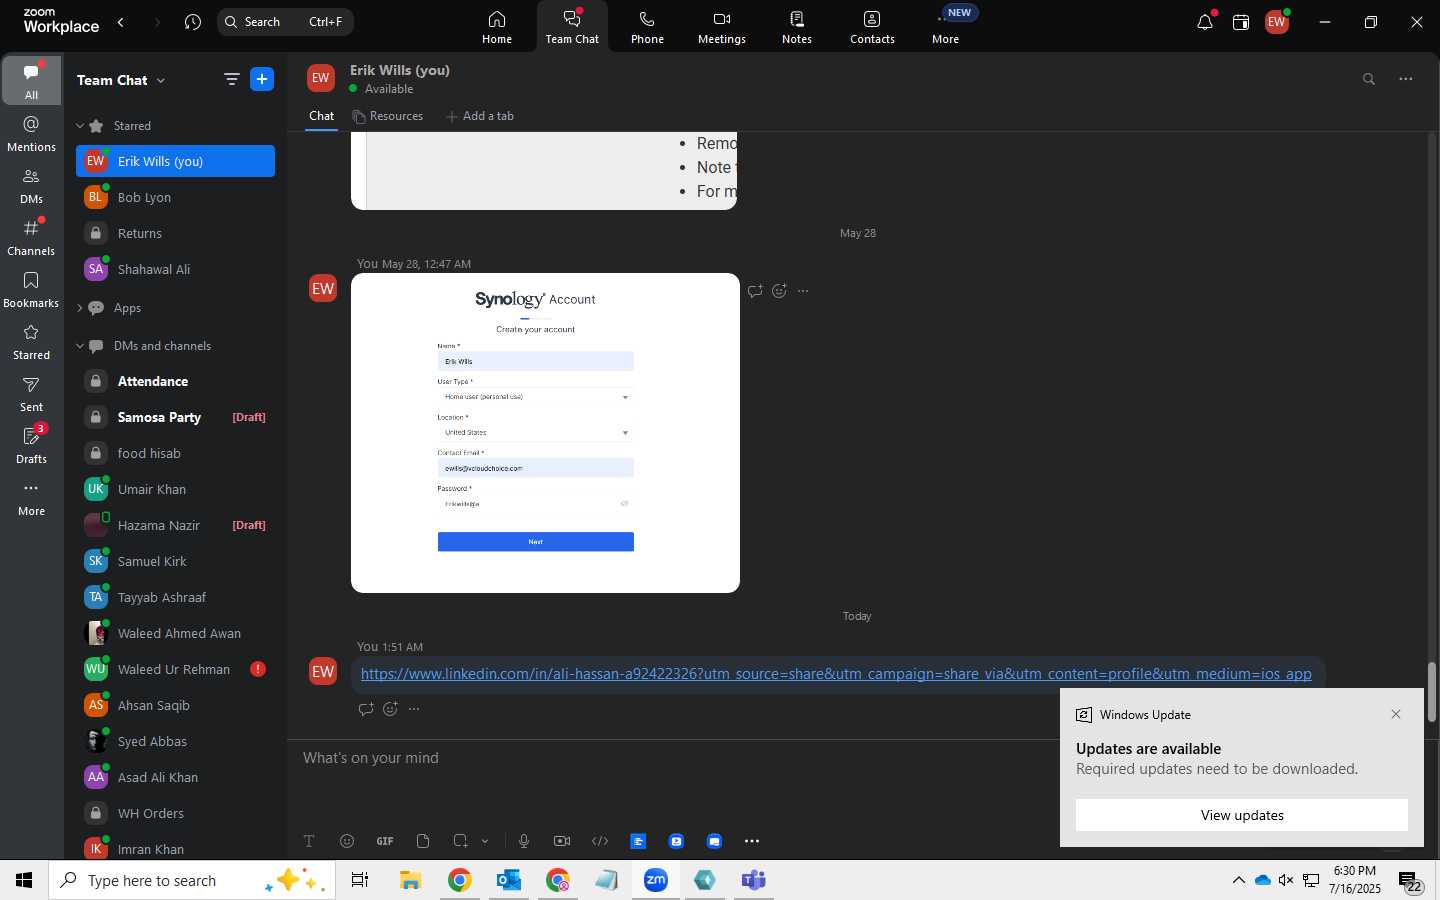Dismiss the Windows Update notification
This screenshot has width=1440, height=900.
click(x=1396, y=714)
